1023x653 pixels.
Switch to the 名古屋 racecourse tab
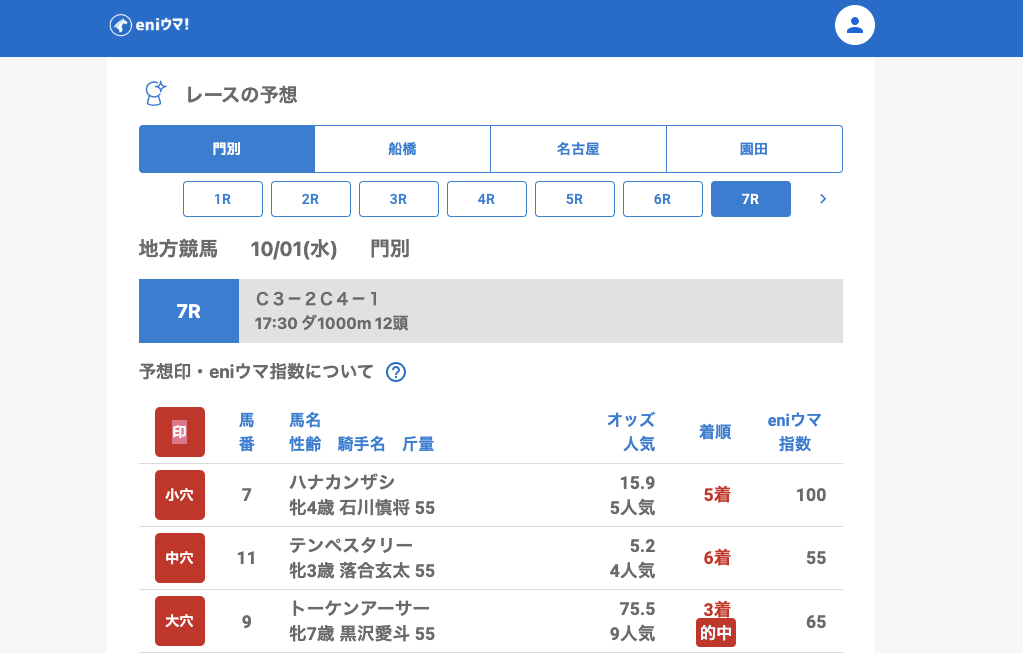coord(578,149)
